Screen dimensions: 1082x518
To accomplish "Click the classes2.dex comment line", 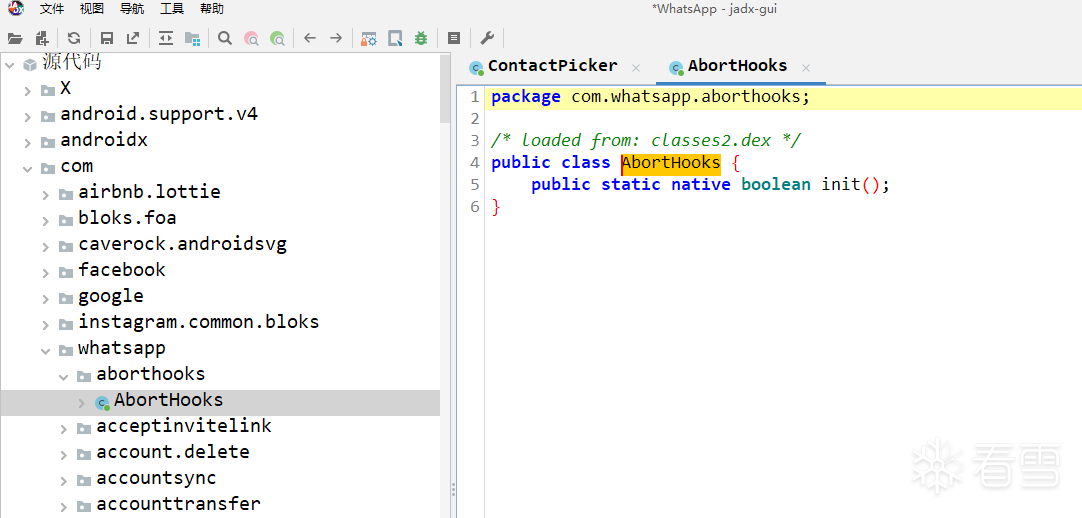I will click(646, 141).
